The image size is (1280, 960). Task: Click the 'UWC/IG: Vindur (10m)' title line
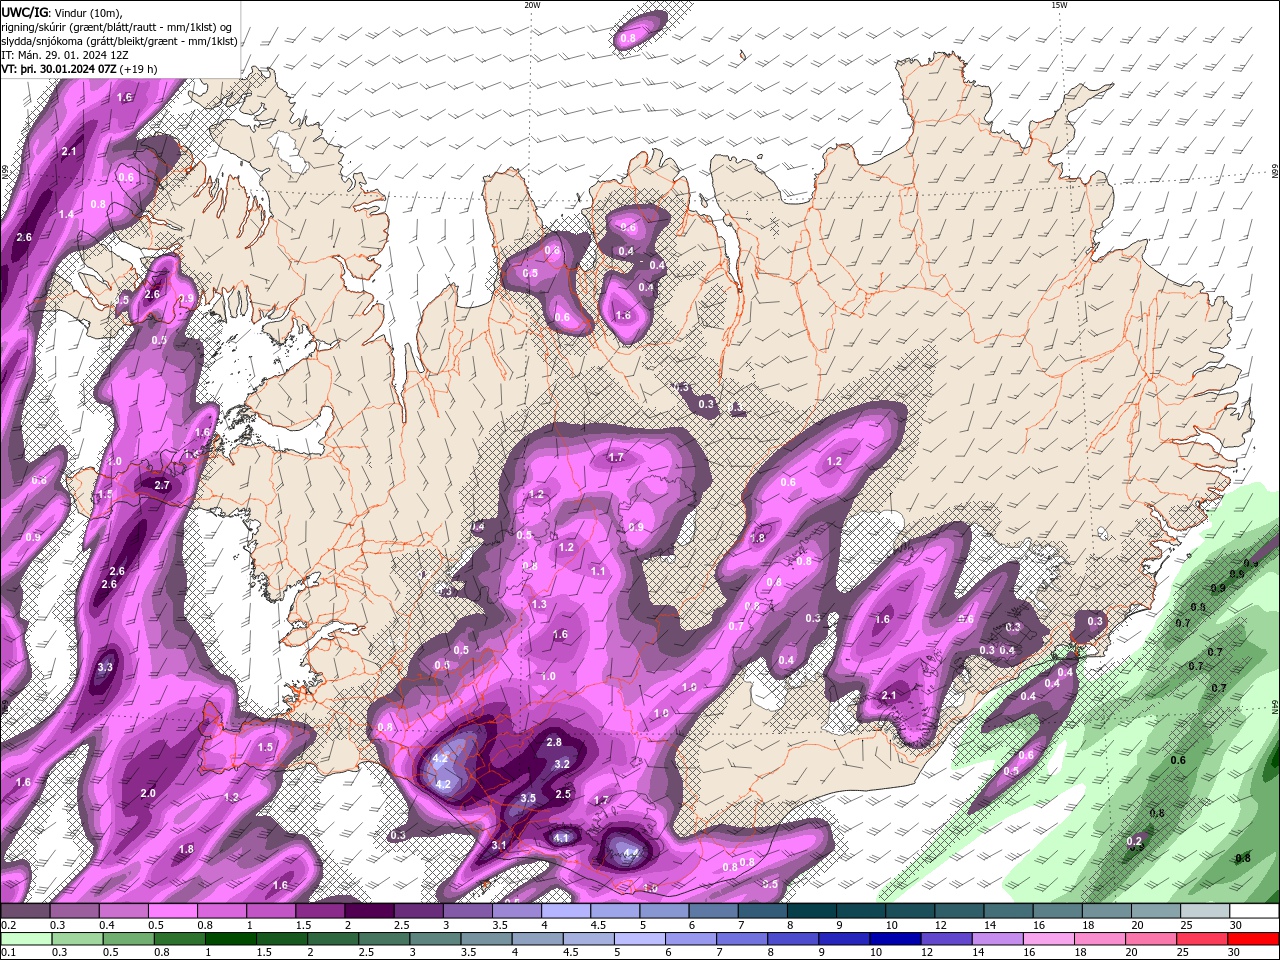[62, 12]
